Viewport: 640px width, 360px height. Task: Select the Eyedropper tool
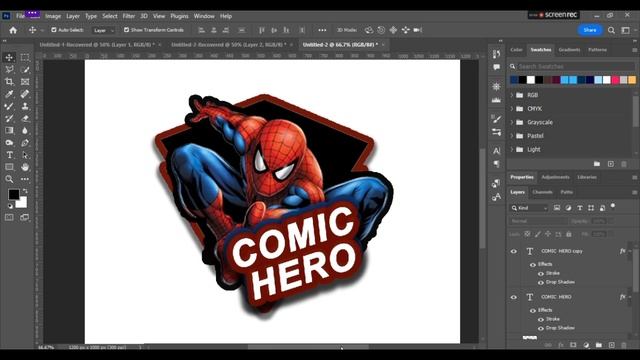(9, 94)
